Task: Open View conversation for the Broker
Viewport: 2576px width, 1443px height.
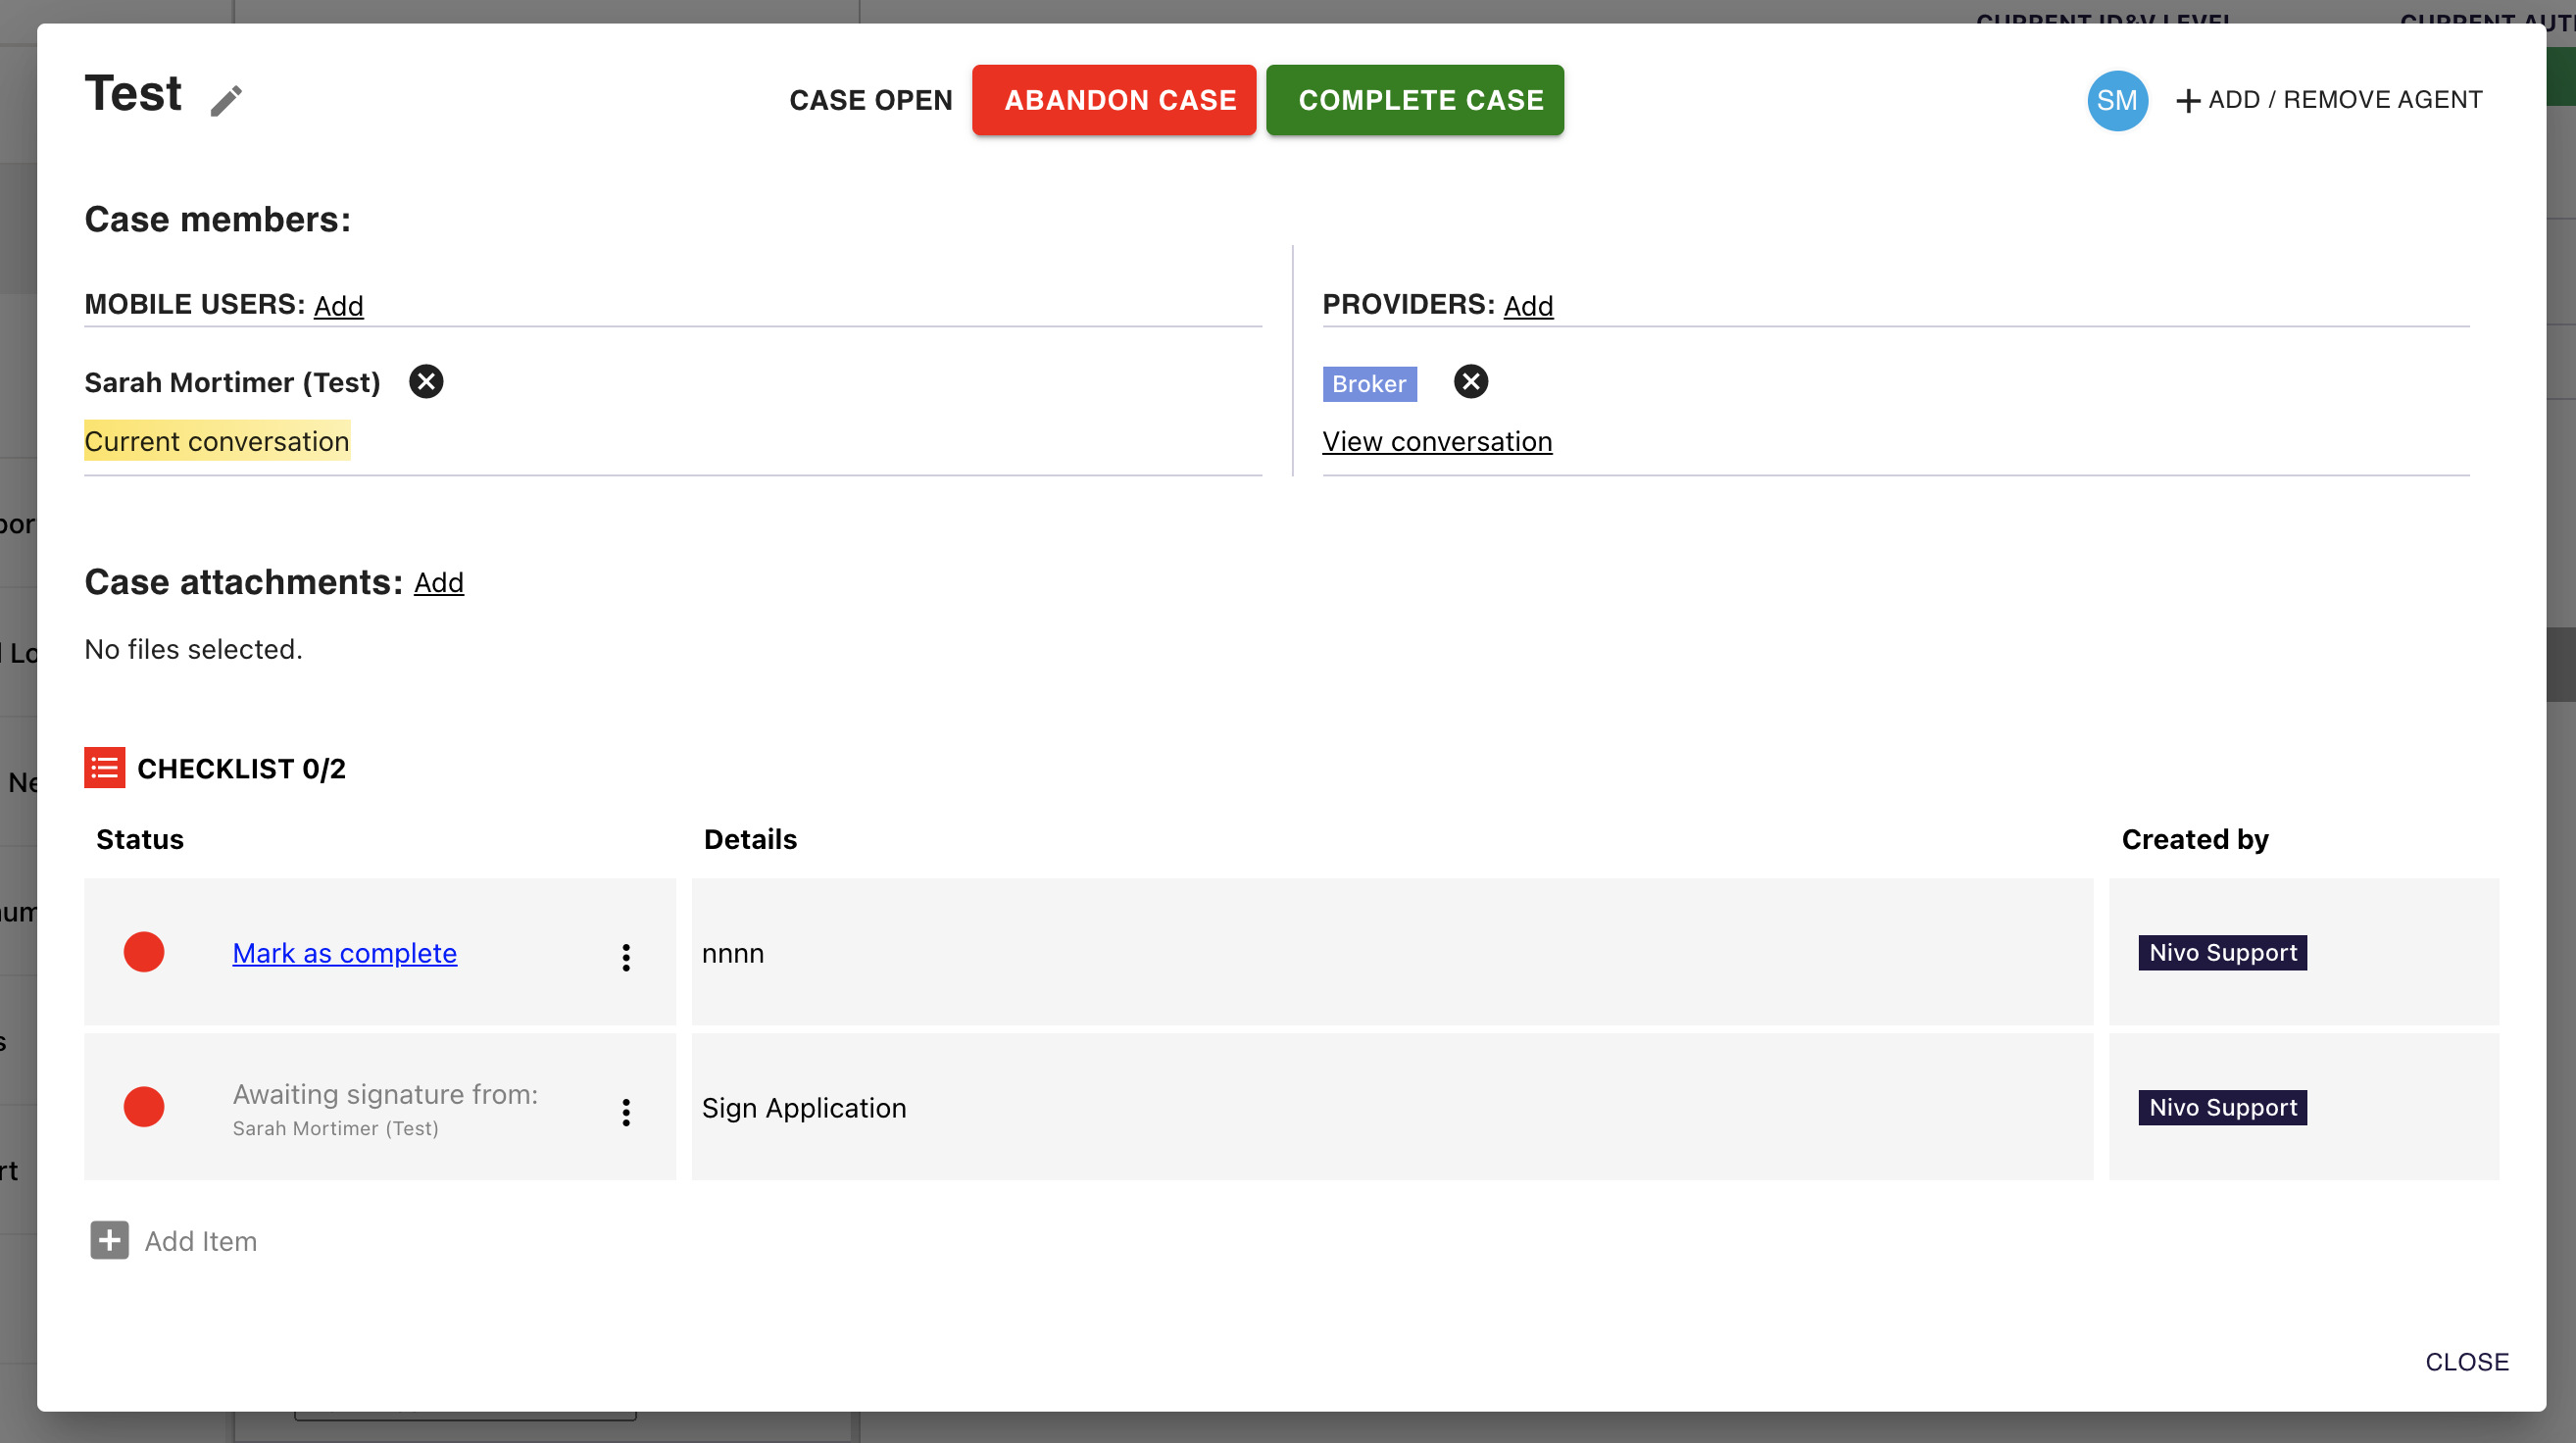Action: point(1436,442)
